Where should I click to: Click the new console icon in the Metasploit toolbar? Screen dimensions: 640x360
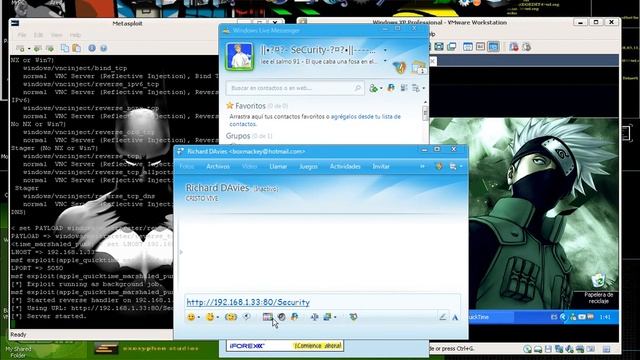pyautogui.click(x=20, y=48)
